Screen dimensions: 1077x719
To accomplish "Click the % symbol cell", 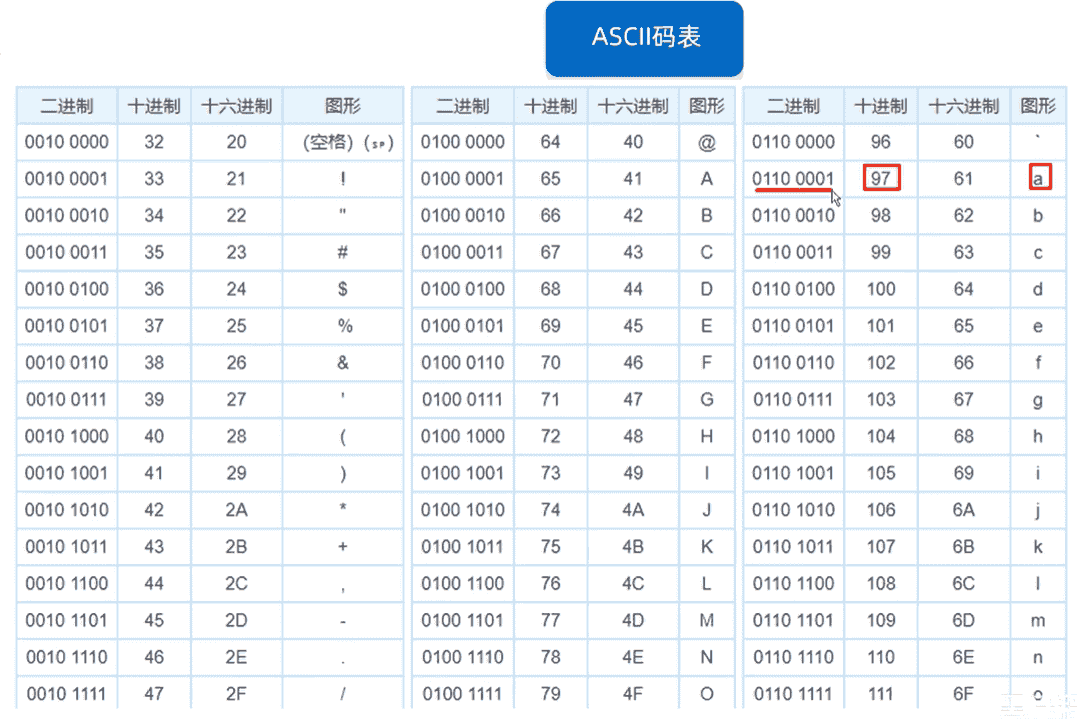I will [x=343, y=326].
